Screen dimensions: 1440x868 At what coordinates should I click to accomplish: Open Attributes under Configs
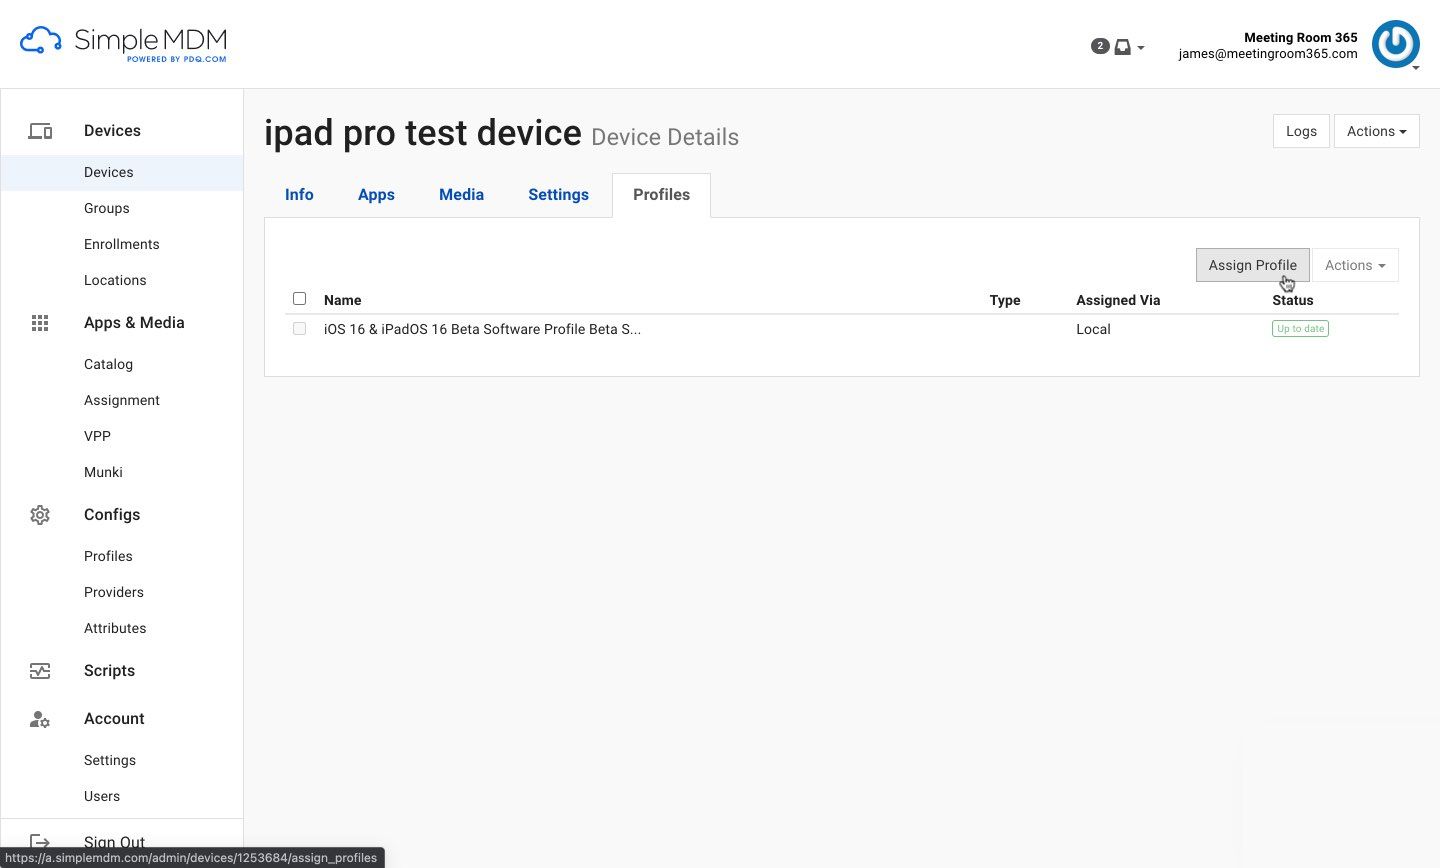click(x=115, y=628)
